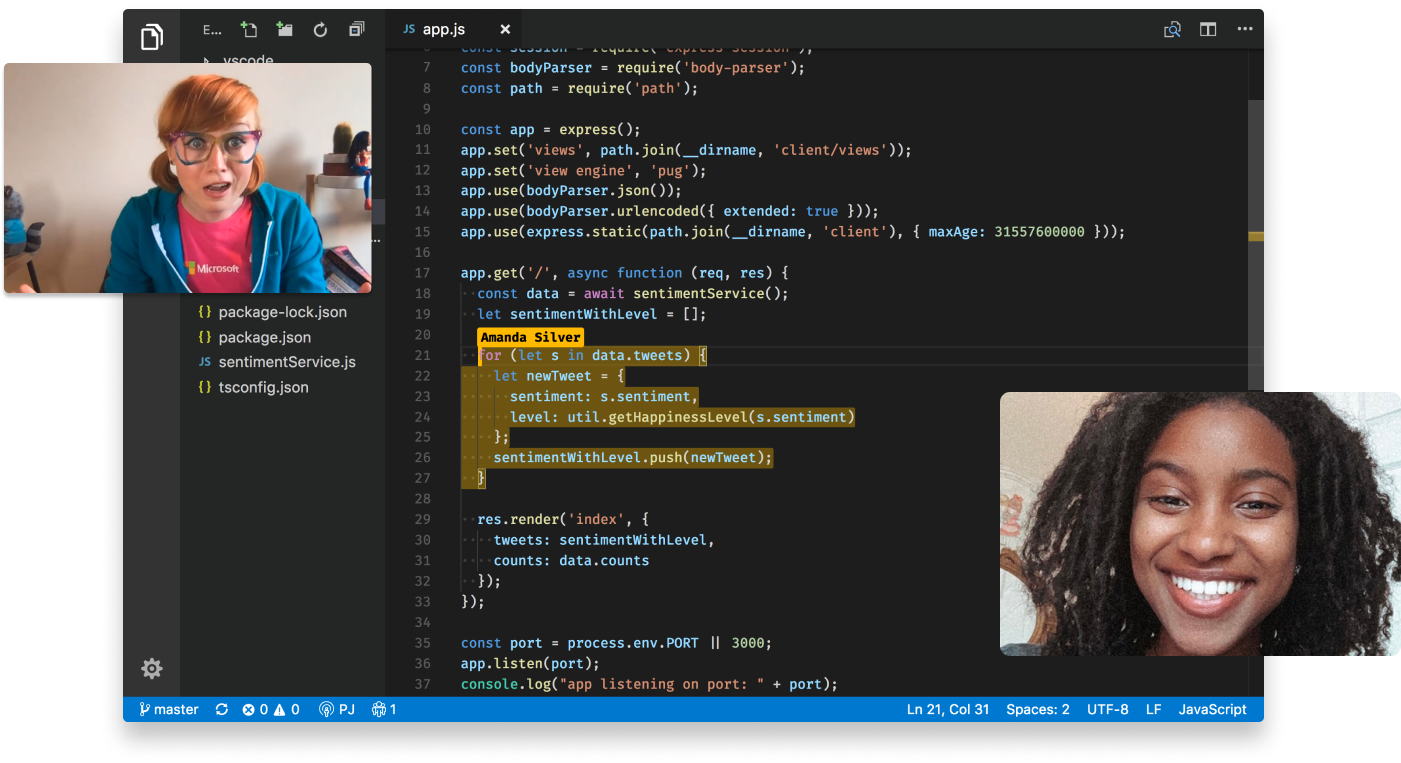Open sentimentService.js in Explorer
Screen dimensions: 1401x763
point(277,362)
